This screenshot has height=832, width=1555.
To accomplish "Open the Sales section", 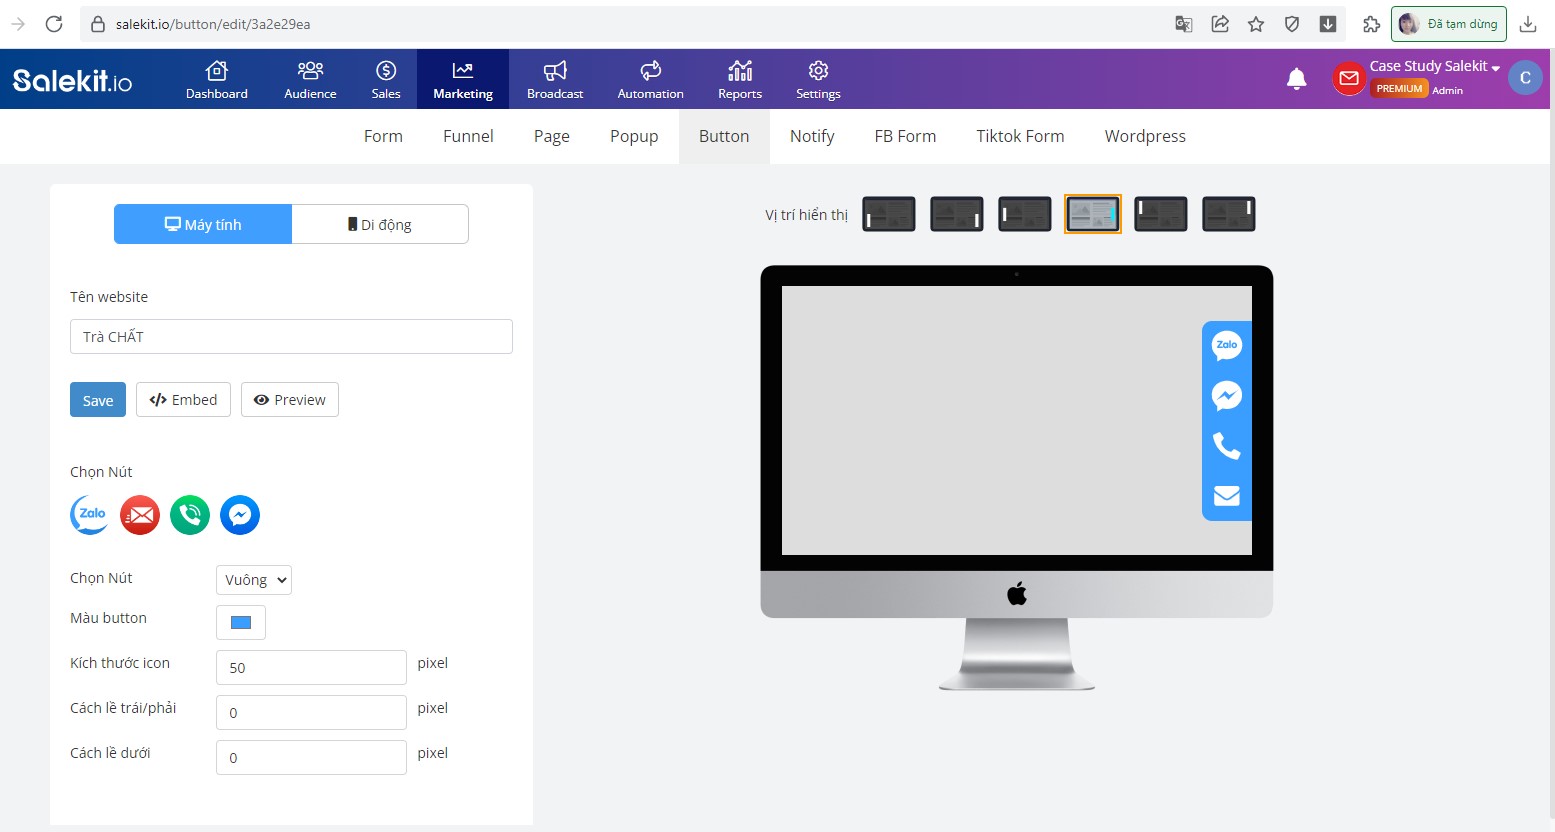I will pos(386,80).
